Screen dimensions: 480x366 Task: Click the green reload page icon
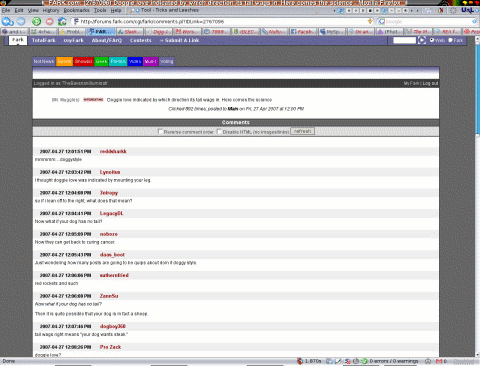[x=36, y=22]
